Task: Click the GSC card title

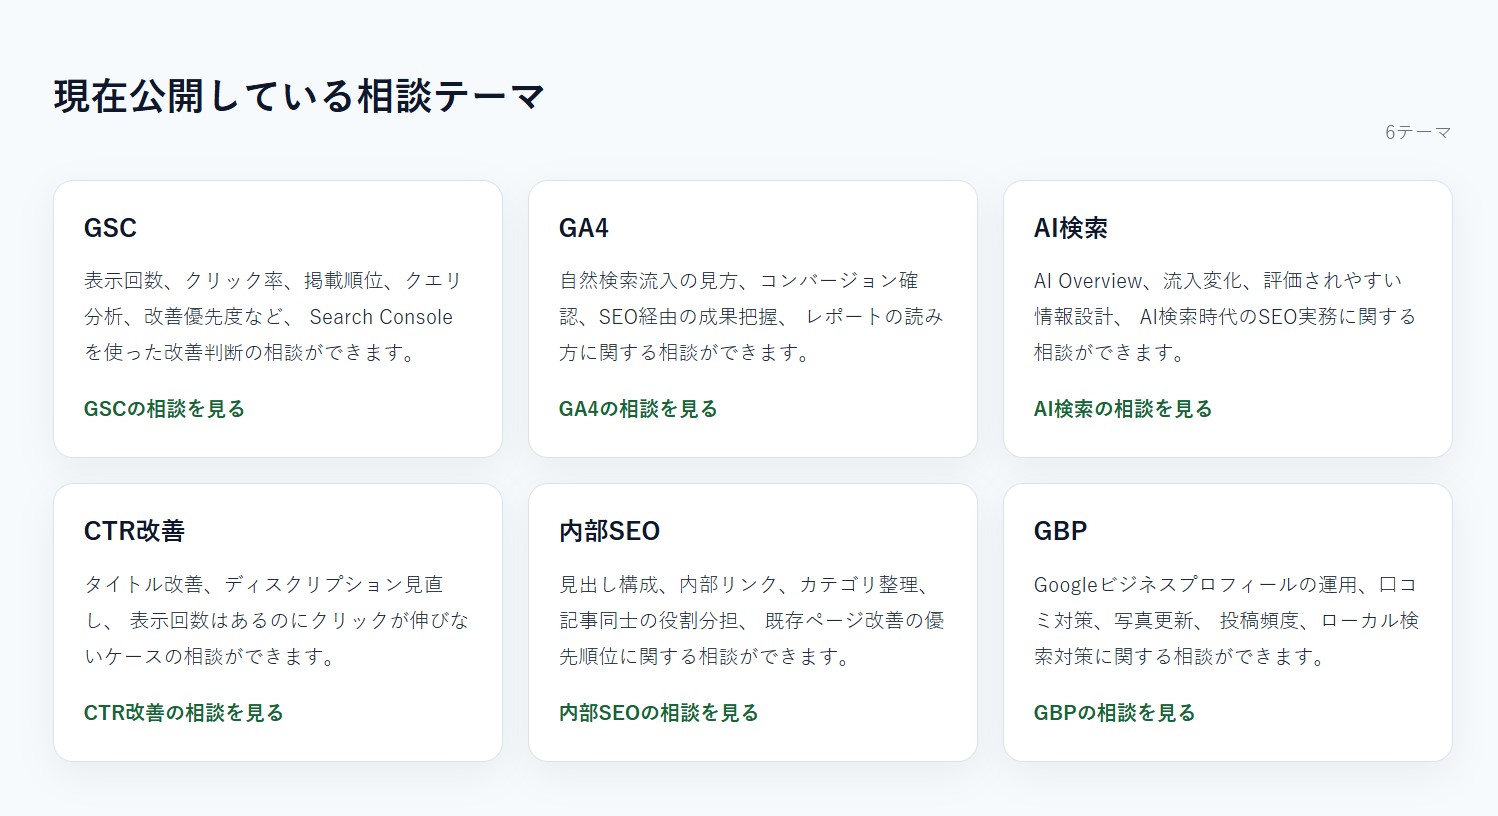Action: (110, 228)
